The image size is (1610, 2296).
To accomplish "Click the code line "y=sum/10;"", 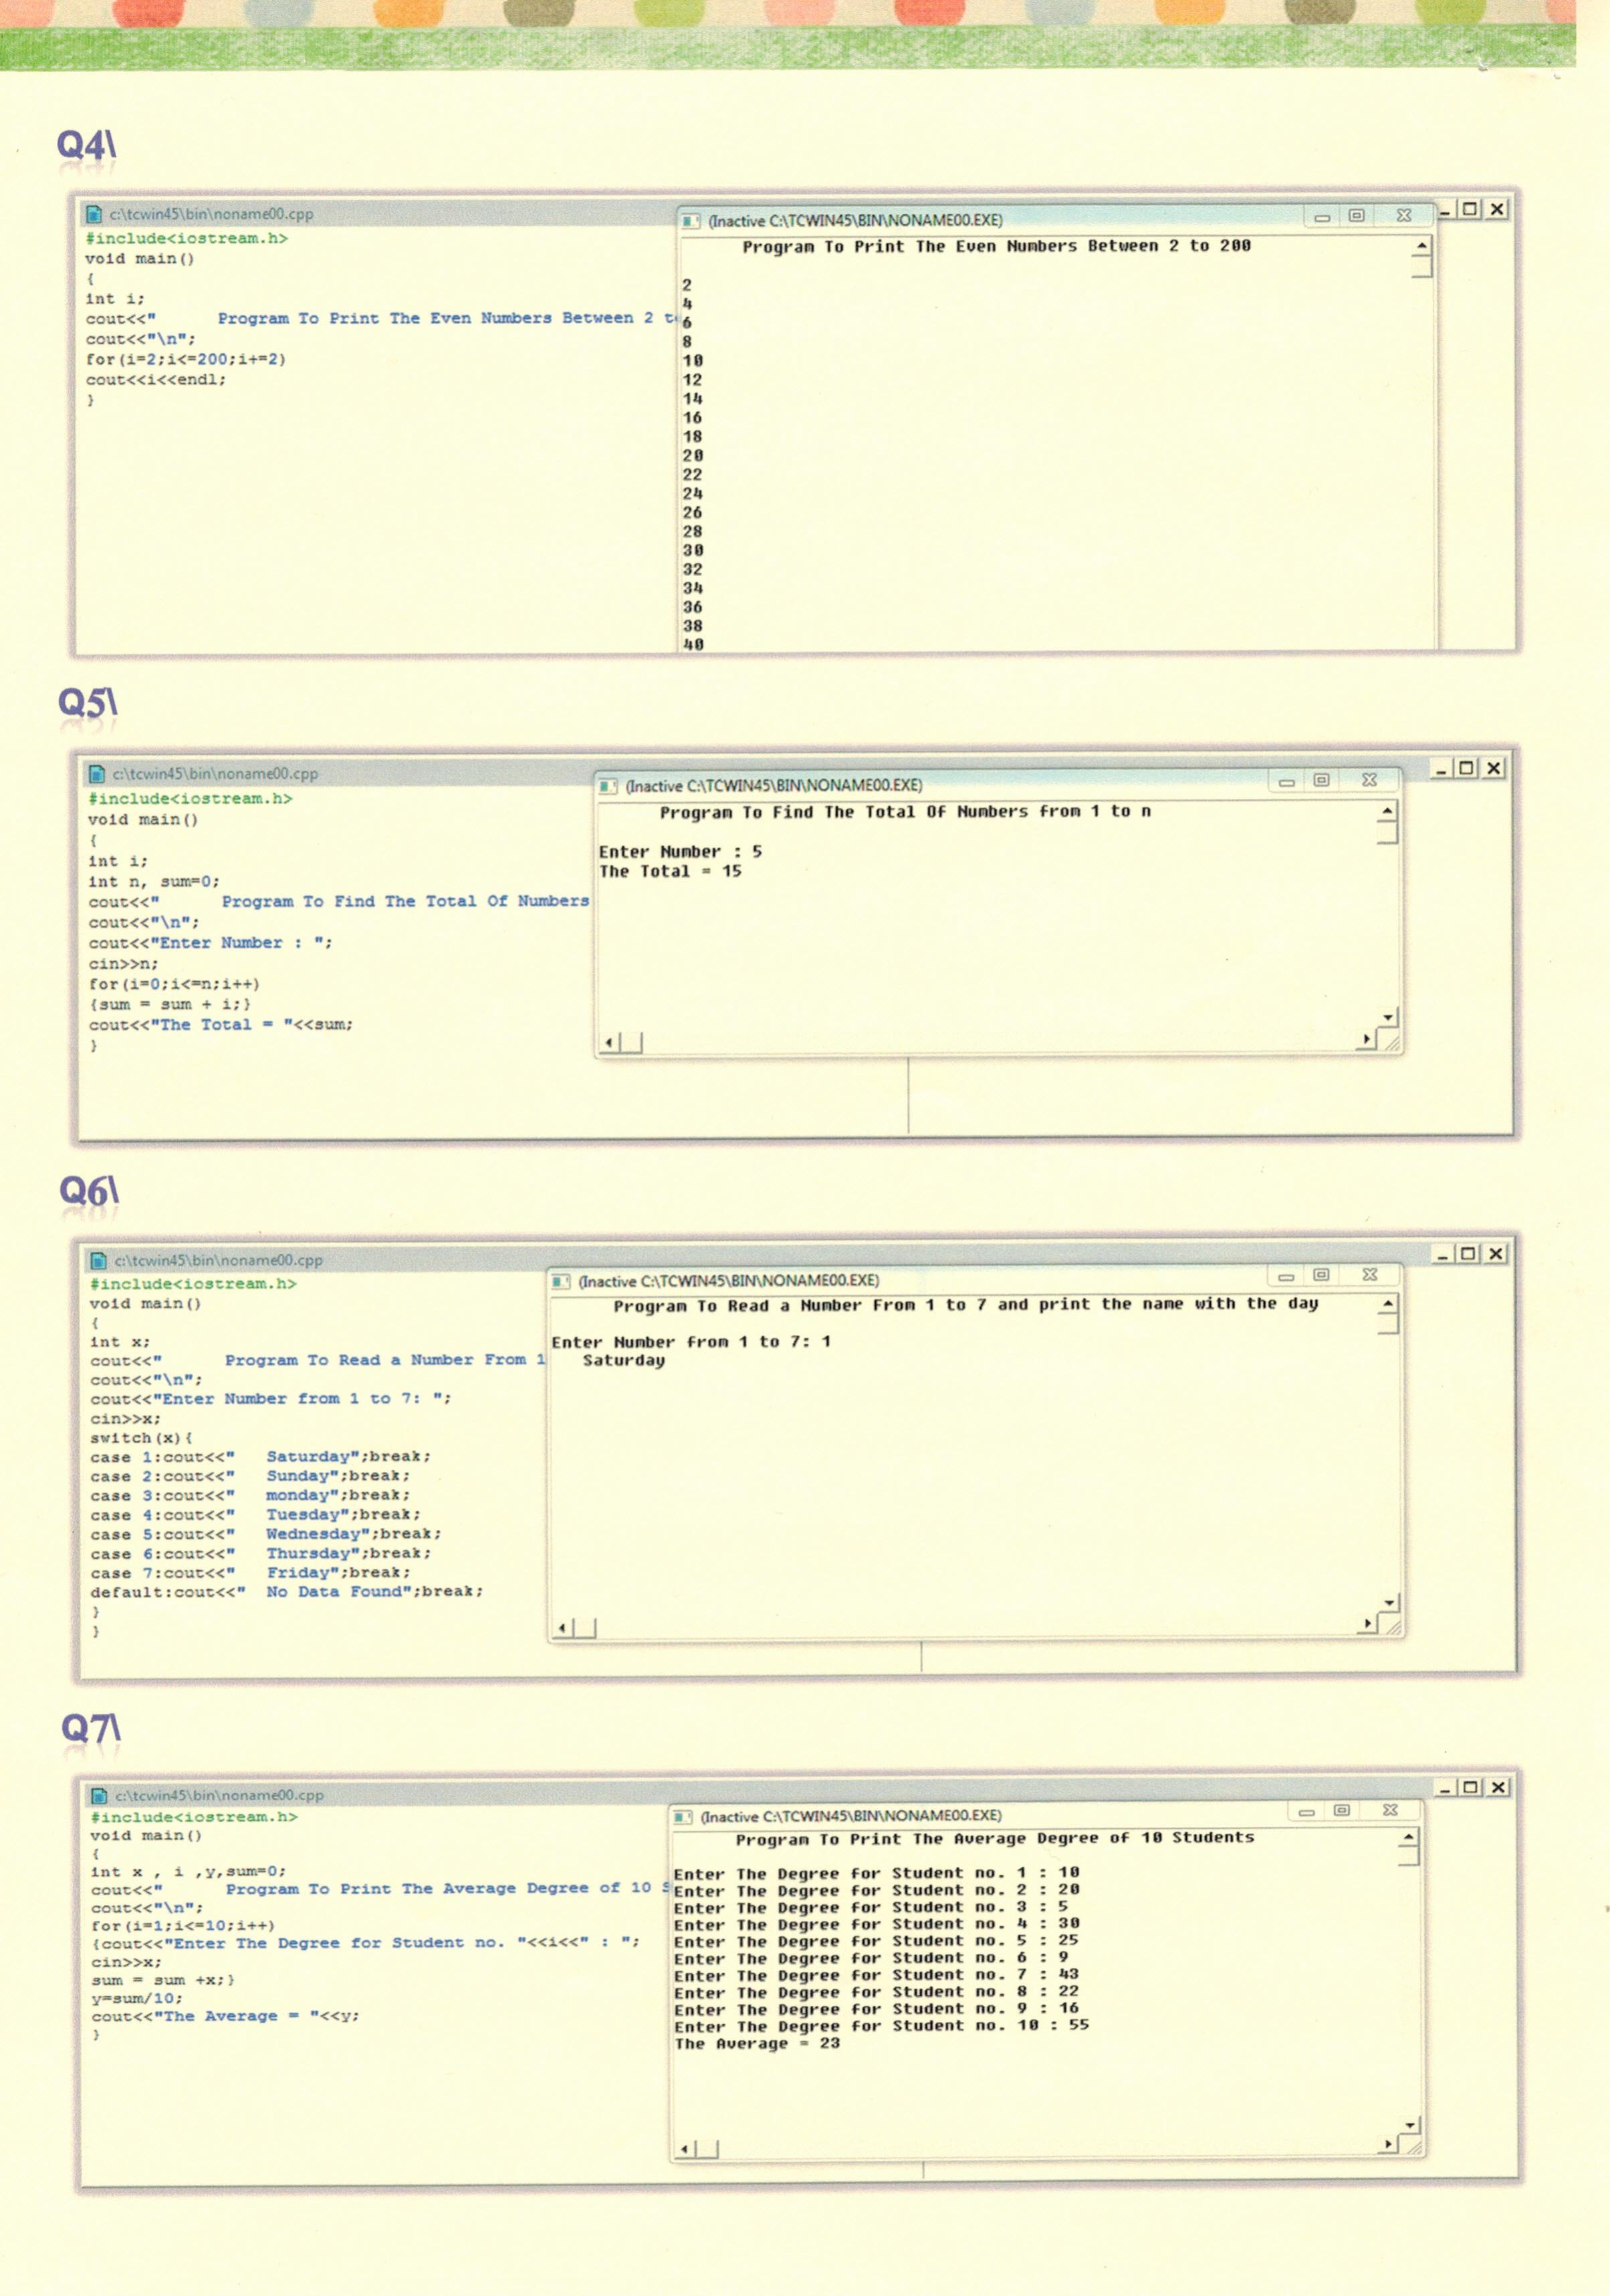I will [x=137, y=1998].
